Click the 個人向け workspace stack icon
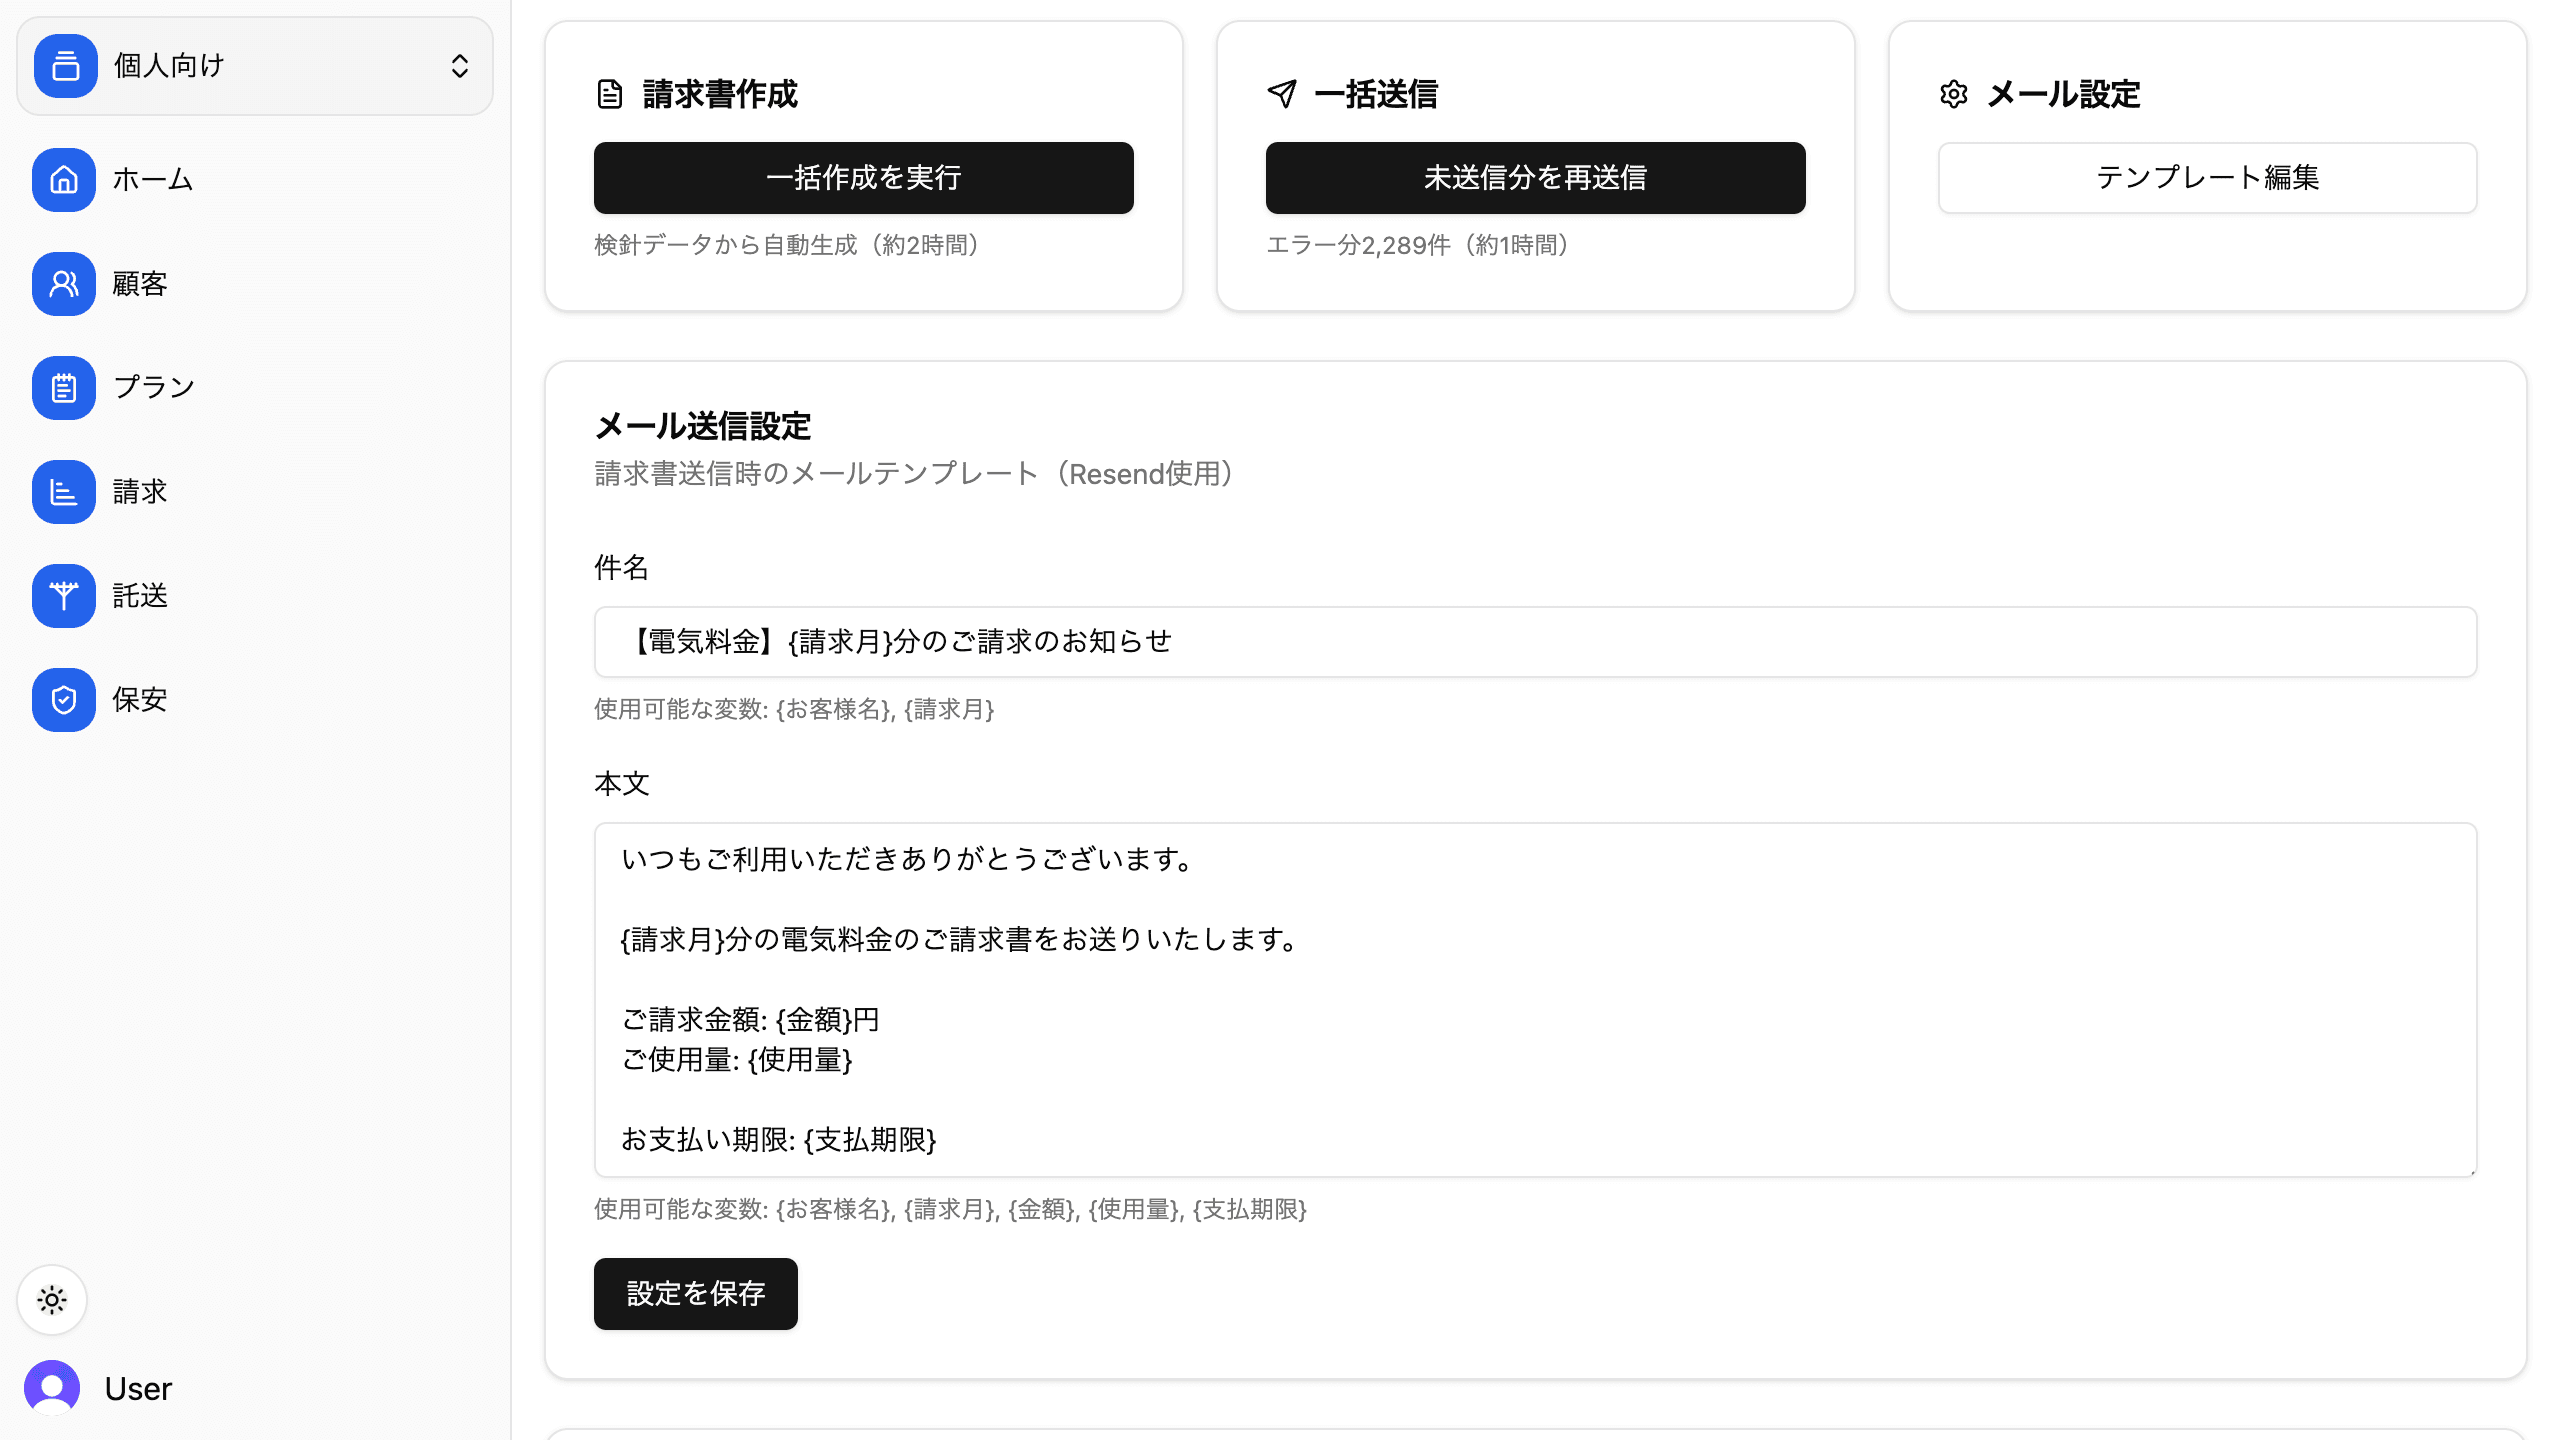Screen dimensions: 2560x1440 tap(66, 66)
